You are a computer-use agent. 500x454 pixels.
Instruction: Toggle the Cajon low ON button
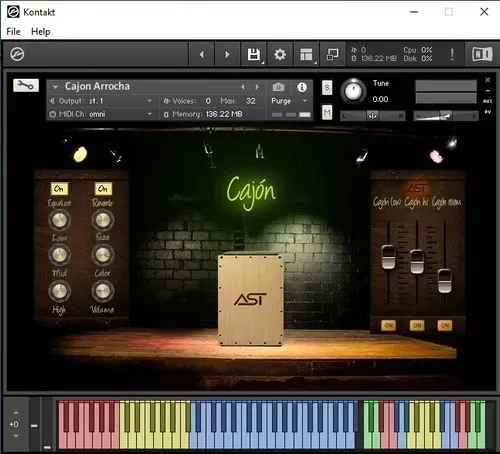coord(389,325)
